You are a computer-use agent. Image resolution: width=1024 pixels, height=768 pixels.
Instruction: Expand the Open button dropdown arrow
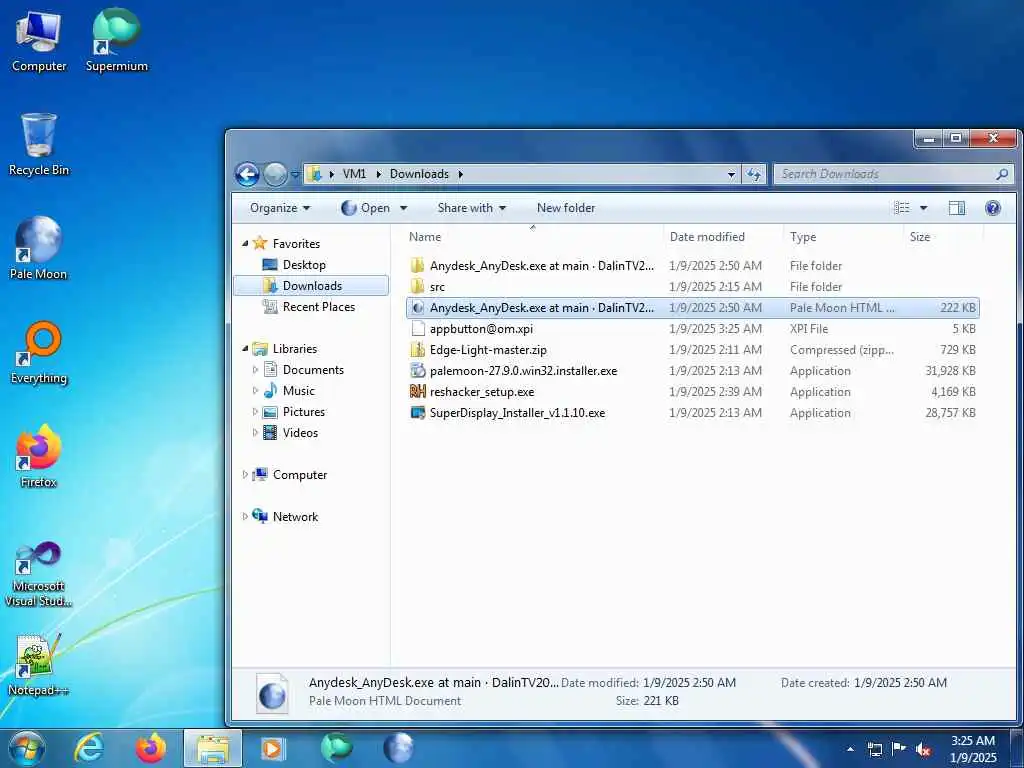[x=403, y=208]
